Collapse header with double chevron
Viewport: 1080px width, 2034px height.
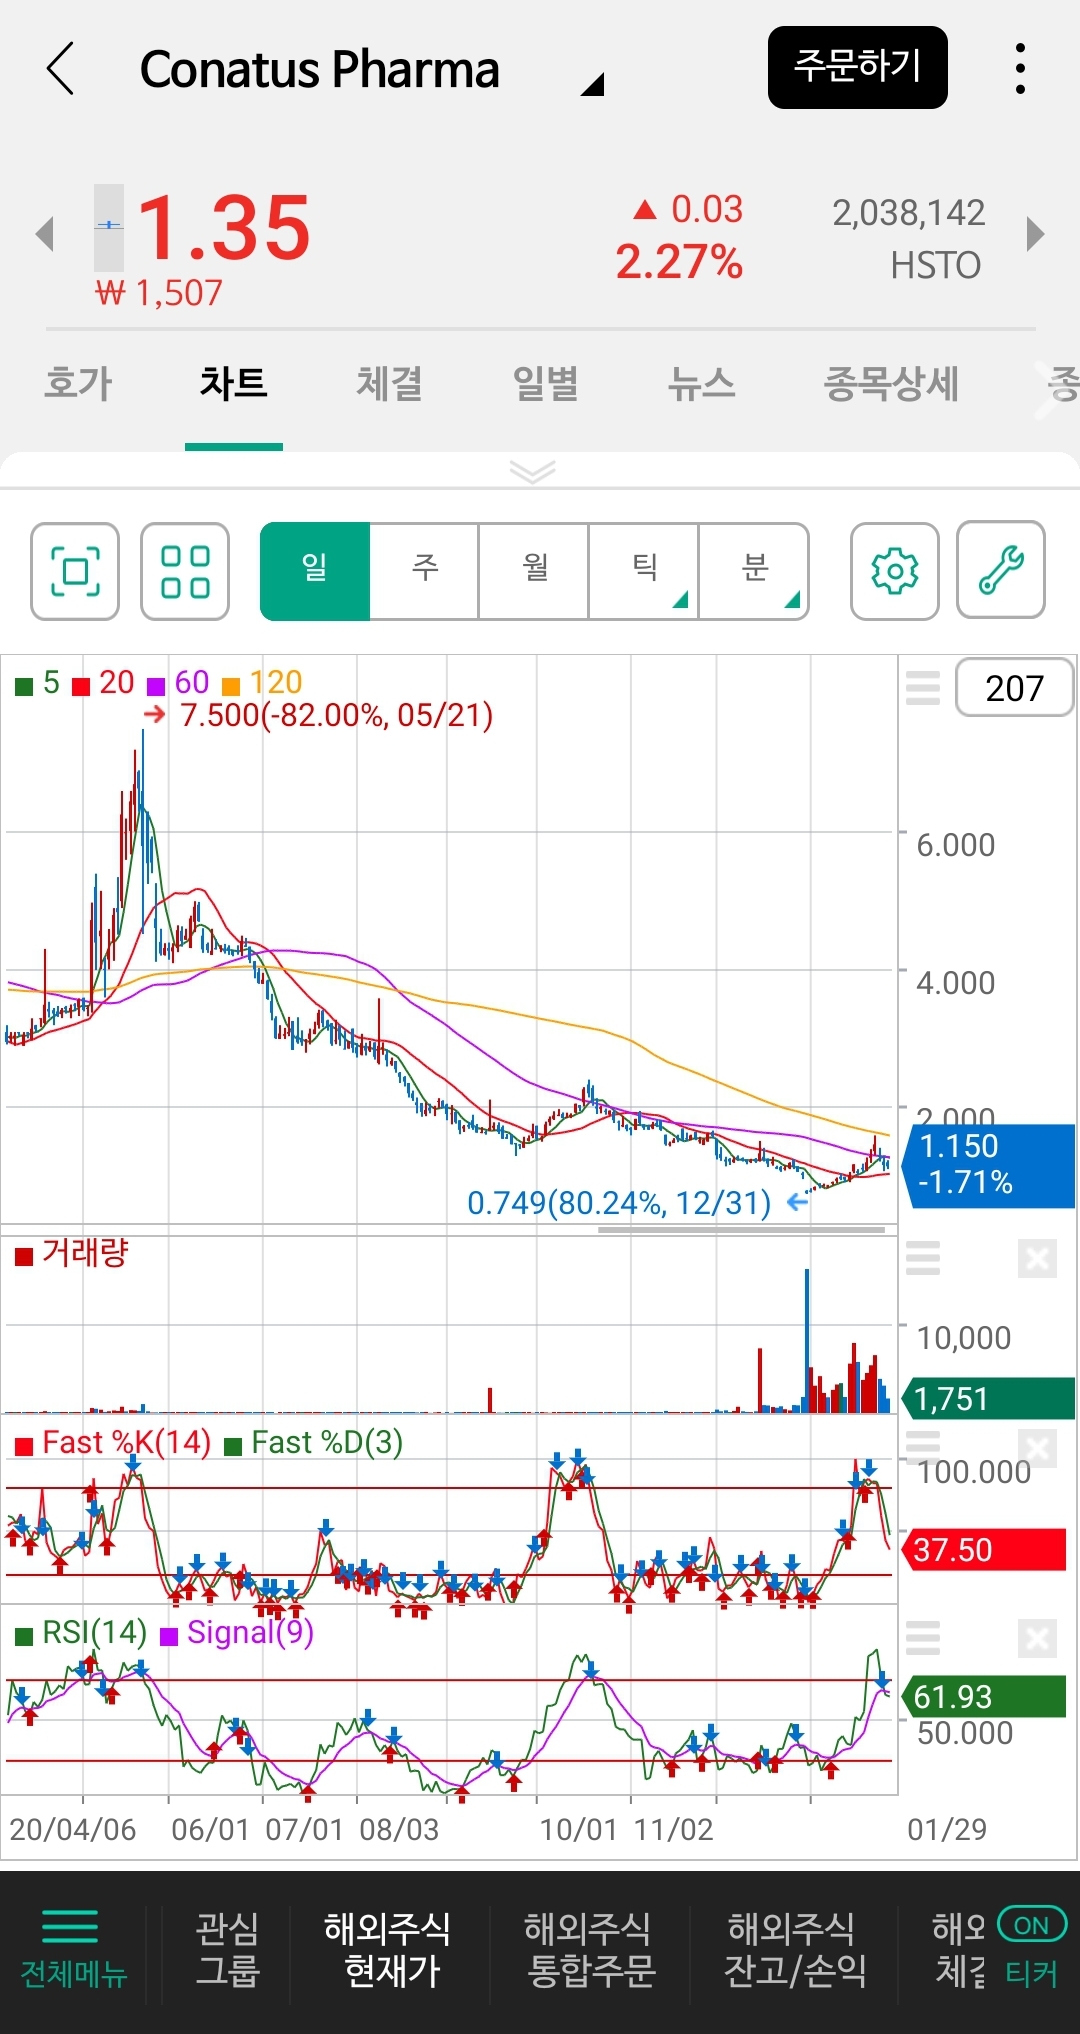click(532, 471)
